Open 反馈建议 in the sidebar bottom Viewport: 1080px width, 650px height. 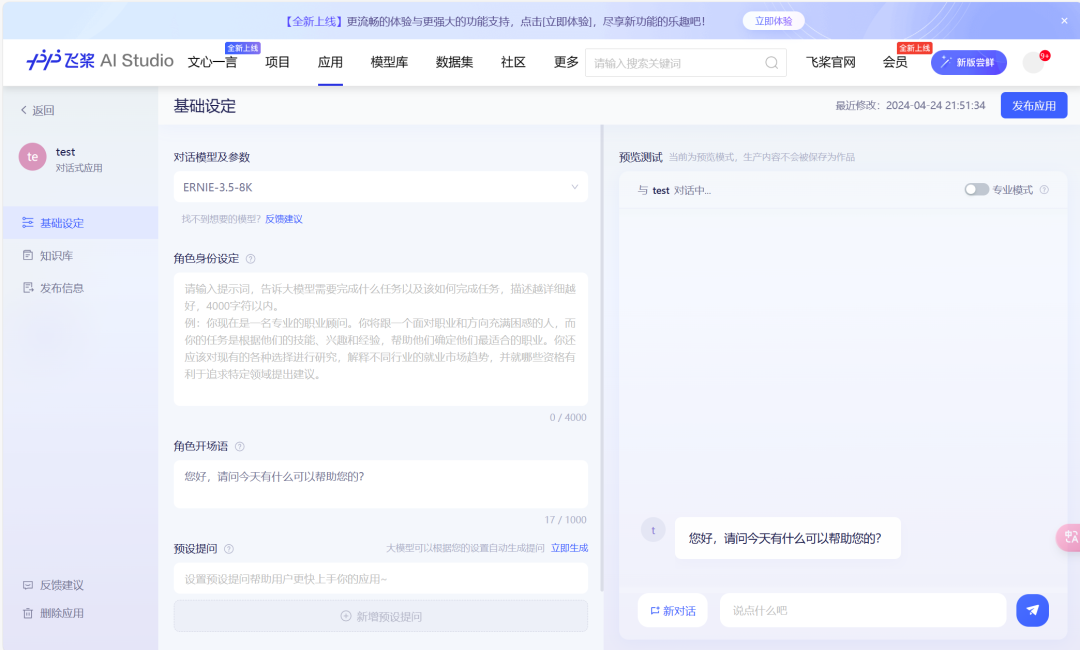54,585
